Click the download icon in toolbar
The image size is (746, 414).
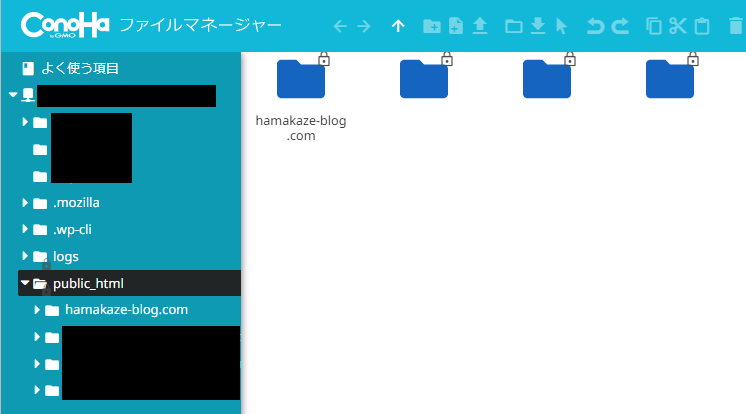[537, 26]
